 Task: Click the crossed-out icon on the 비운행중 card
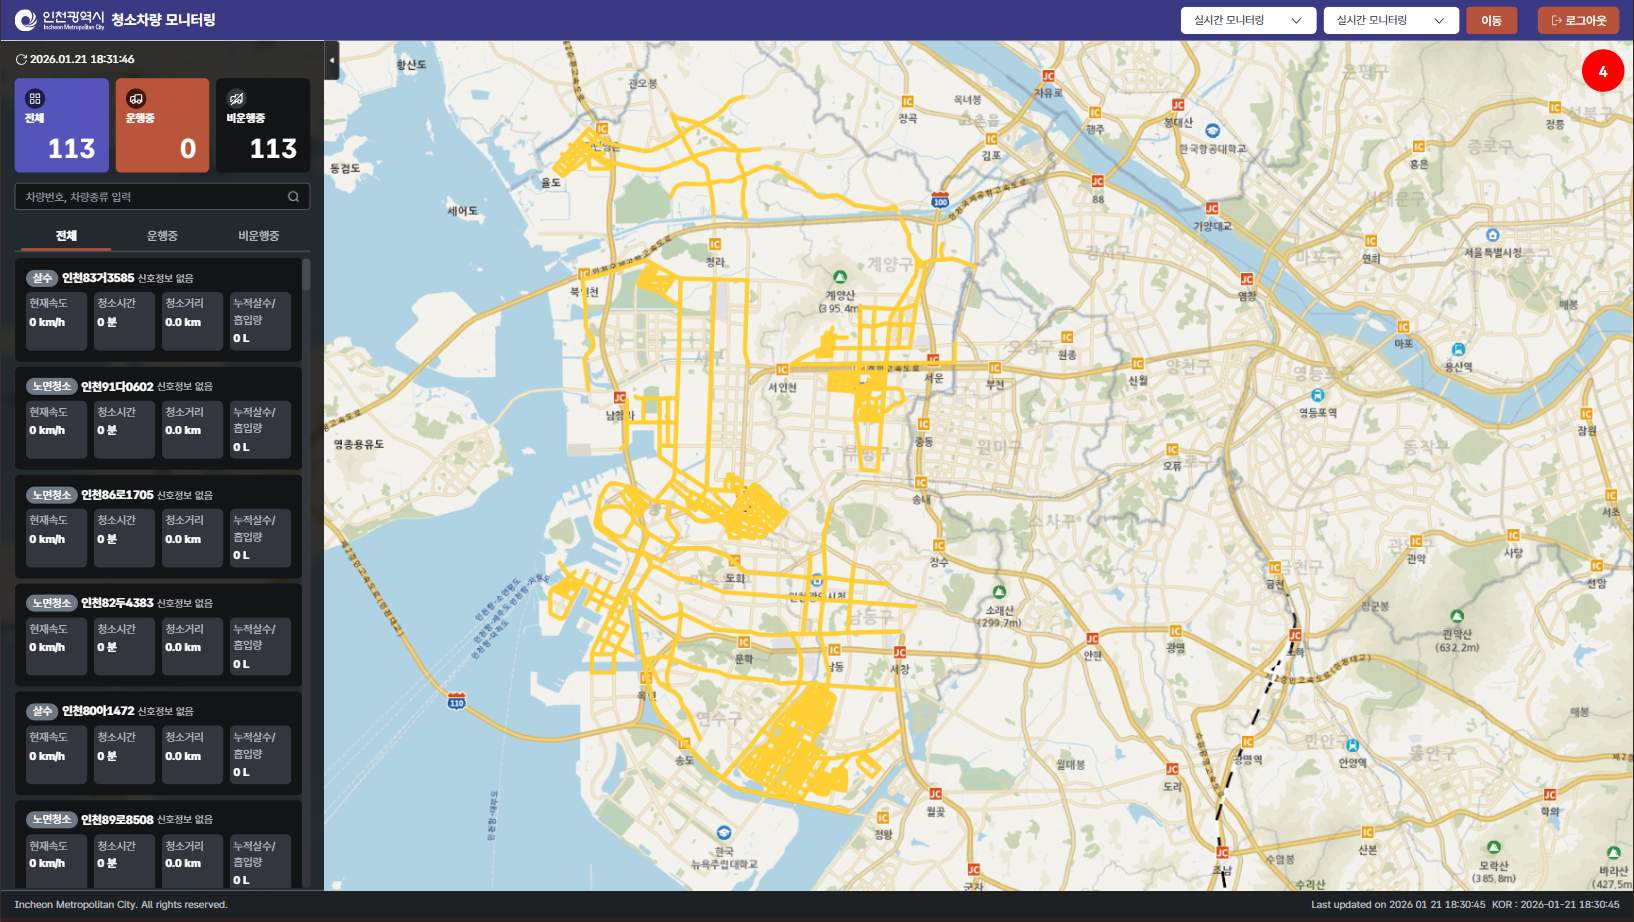tap(236, 98)
